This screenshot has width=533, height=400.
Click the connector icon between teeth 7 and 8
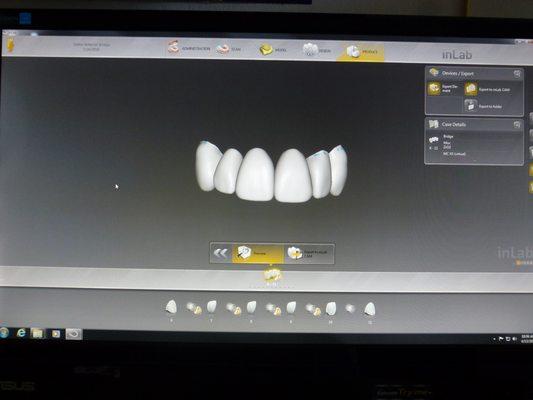click(234, 309)
